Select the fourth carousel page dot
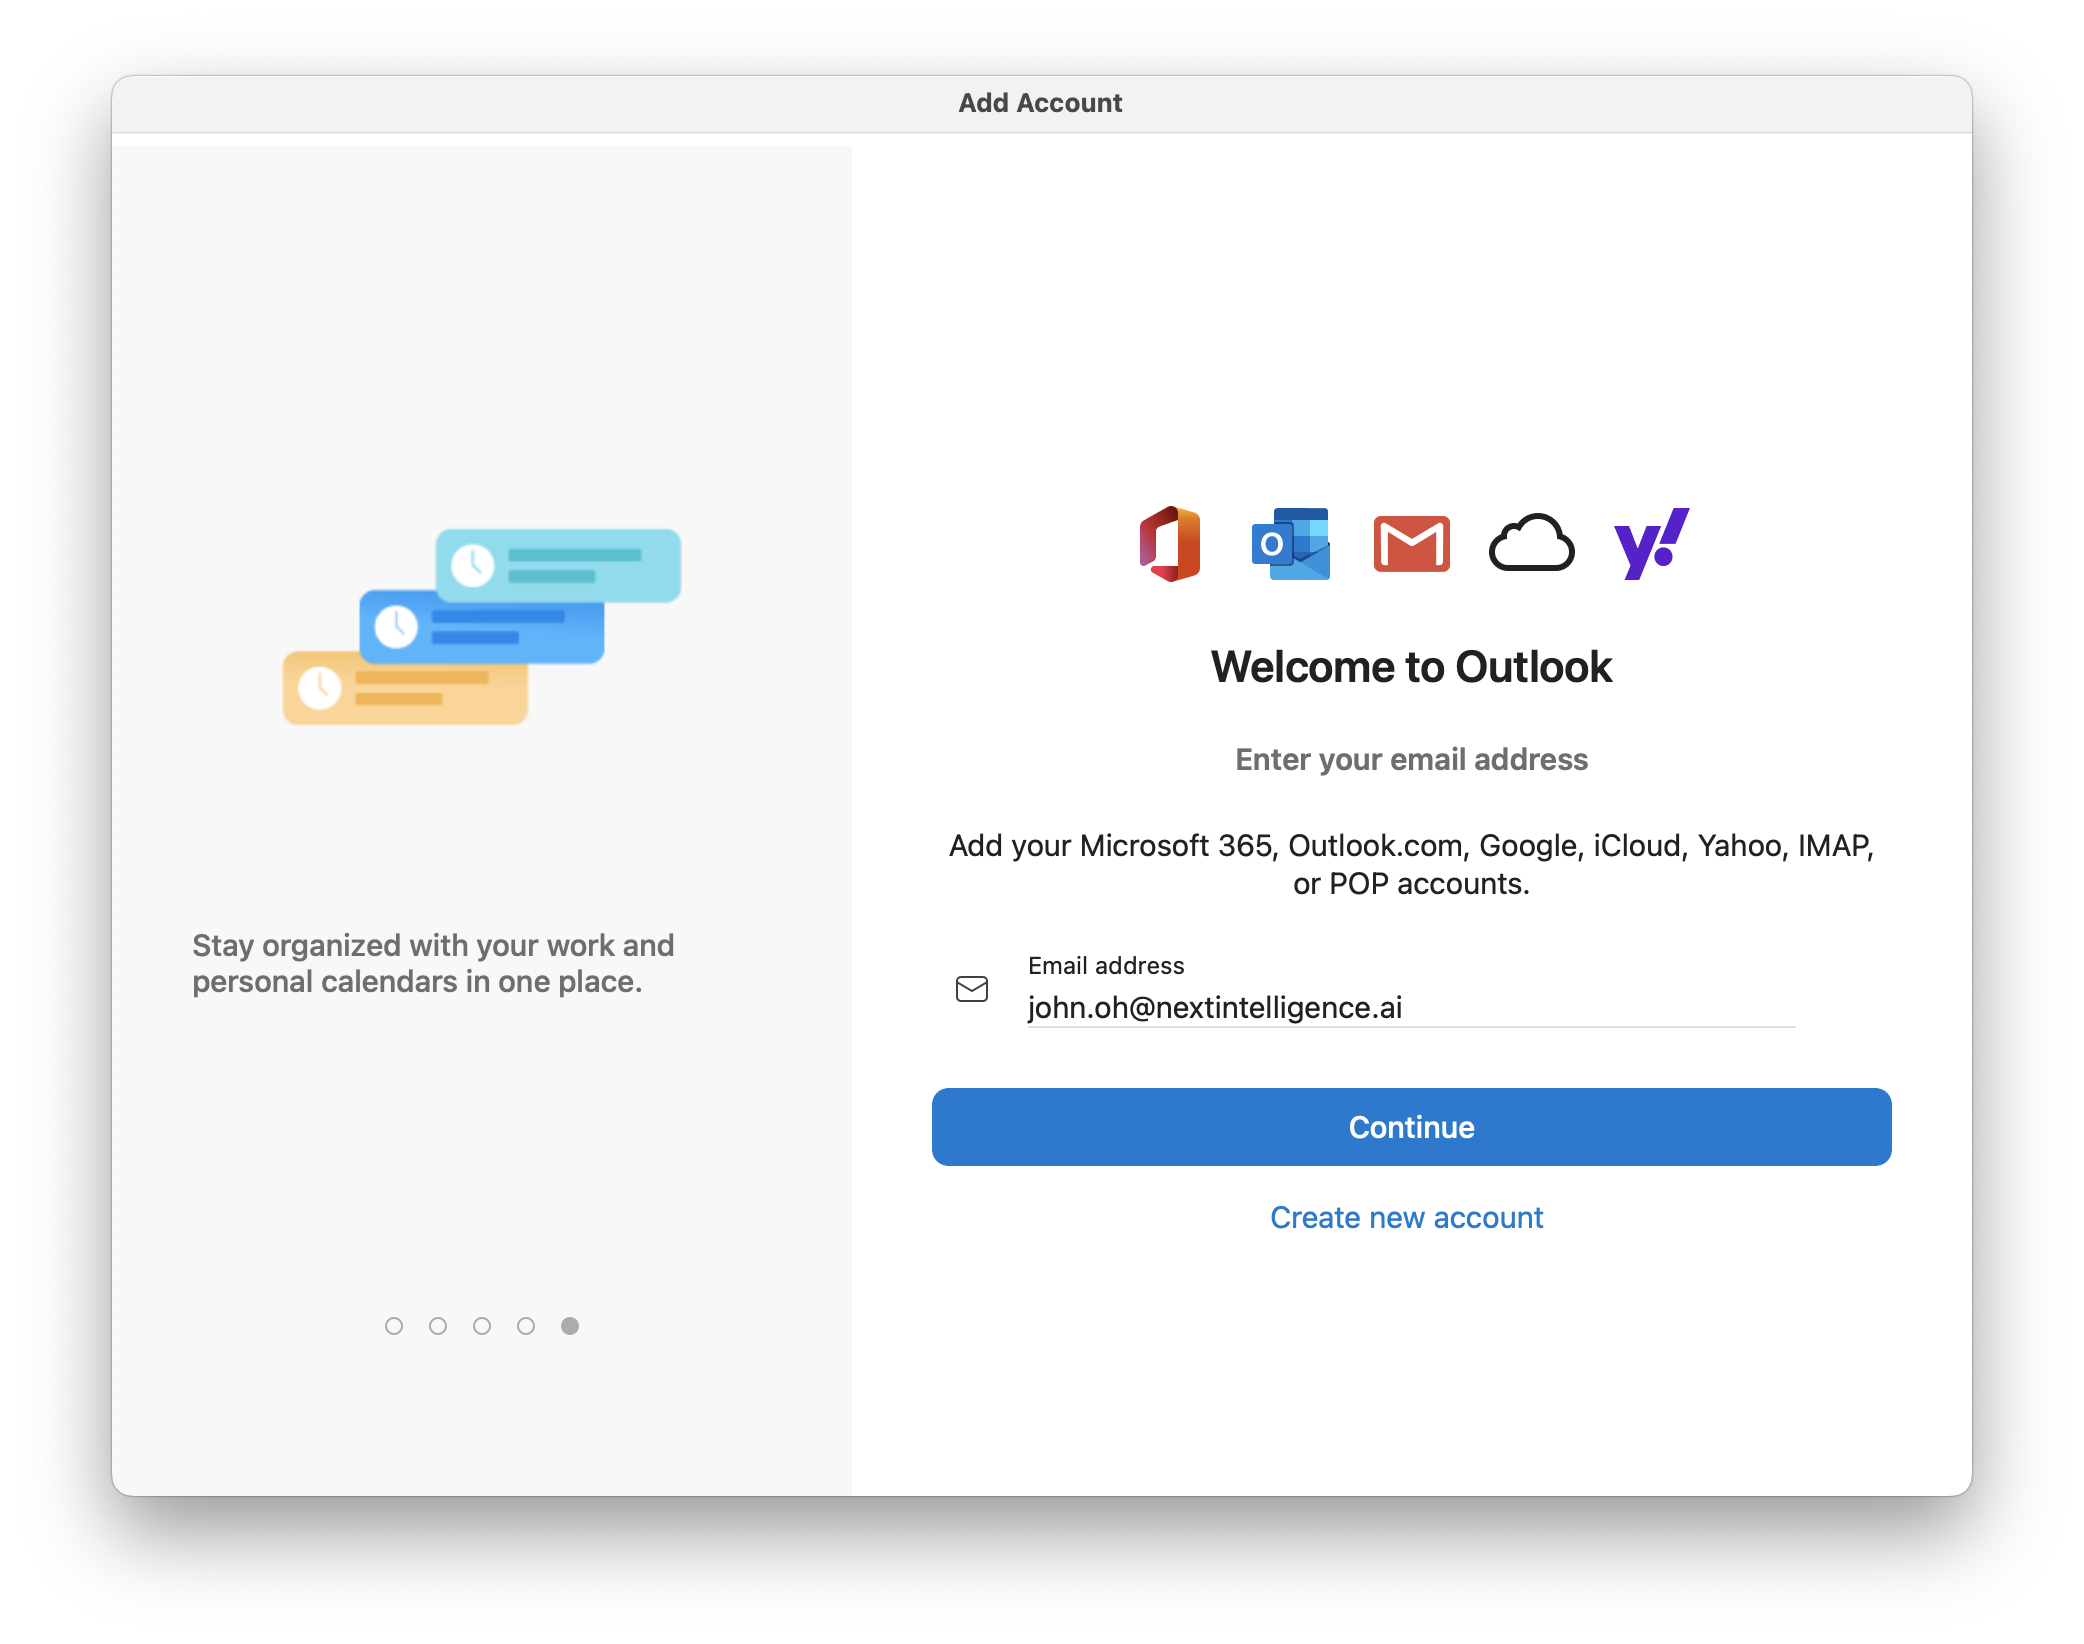The height and width of the screenshot is (1644, 2084). tap(526, 1326)
